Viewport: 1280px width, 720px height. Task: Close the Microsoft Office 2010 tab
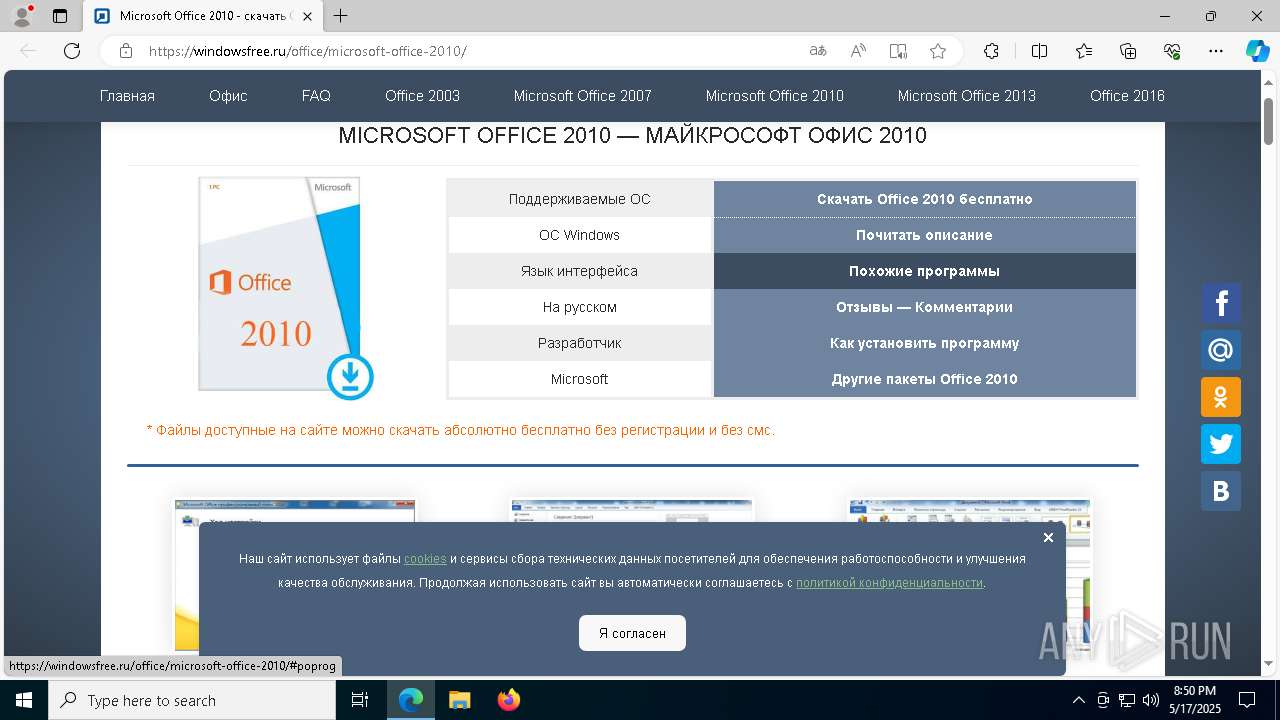(307, 16)
